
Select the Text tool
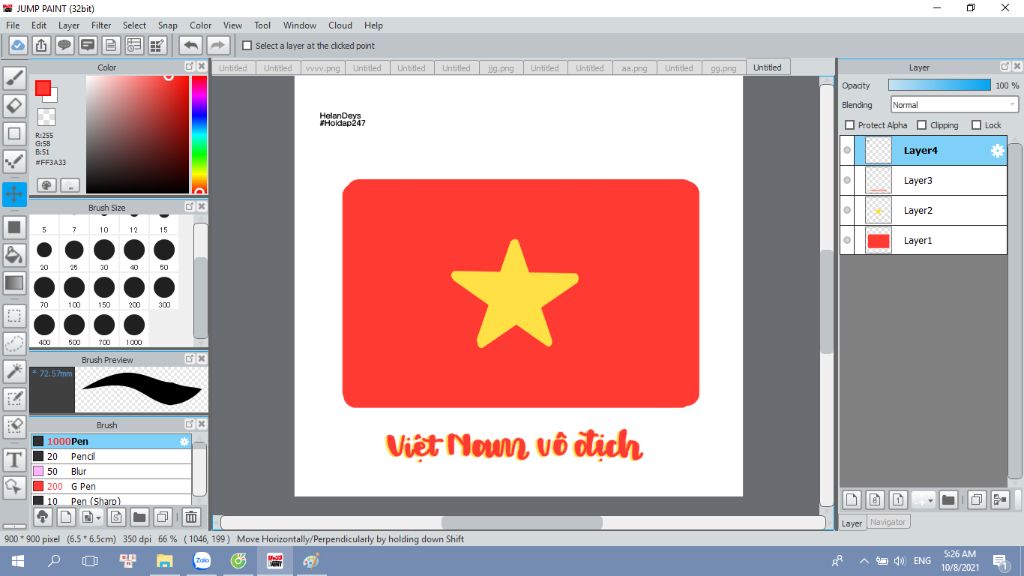click(x=14, y=460)
